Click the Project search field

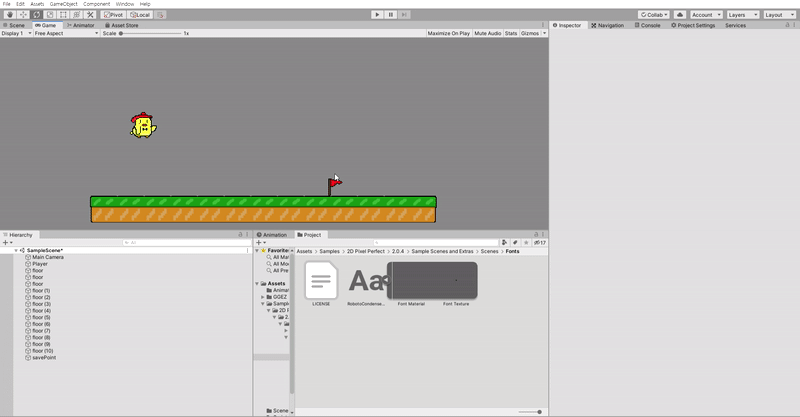point(436,243)
